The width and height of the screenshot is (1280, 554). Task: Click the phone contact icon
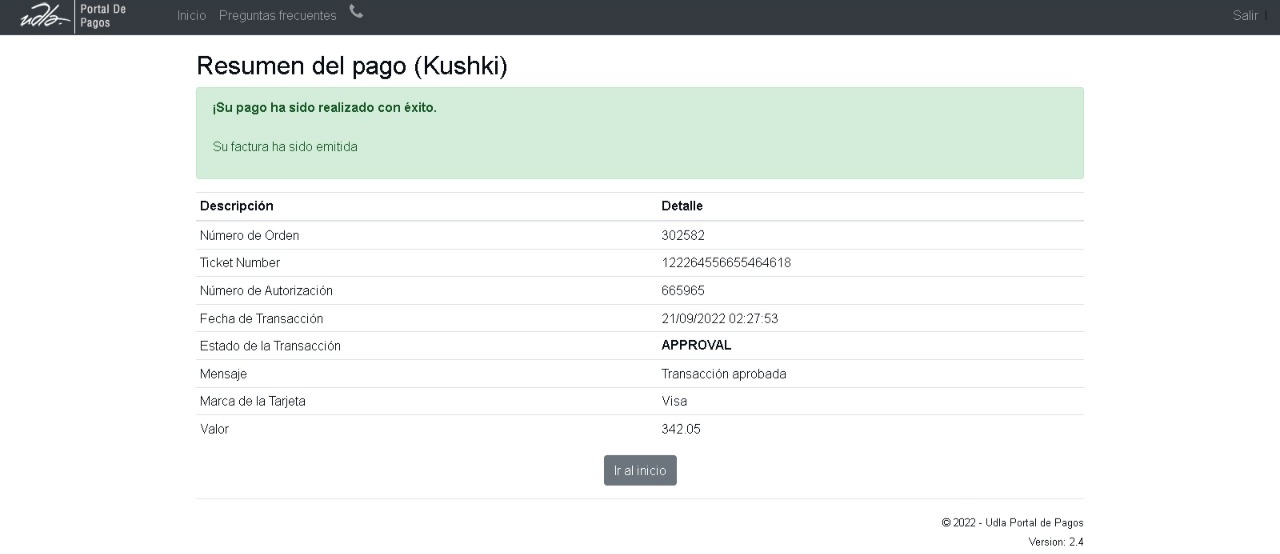coord(356,12)
